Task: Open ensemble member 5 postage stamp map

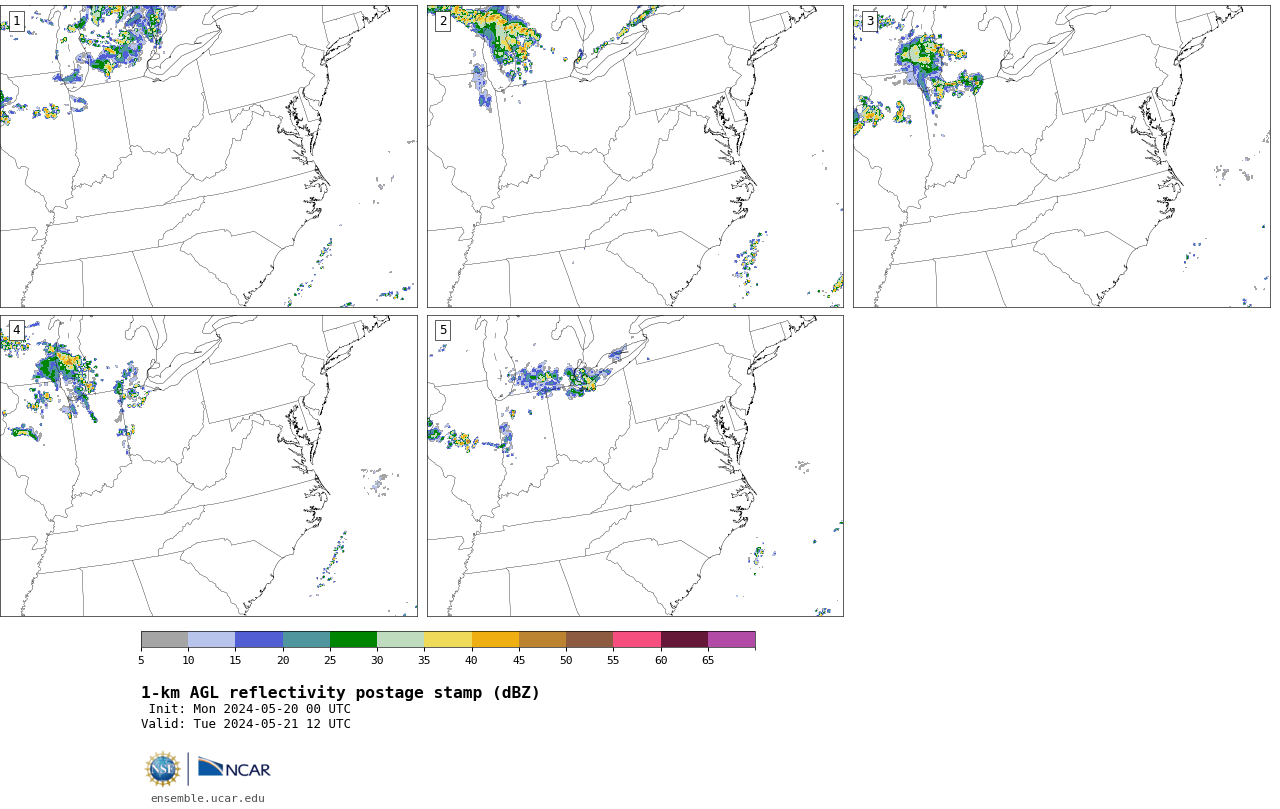Action: (x=635, y=466)
